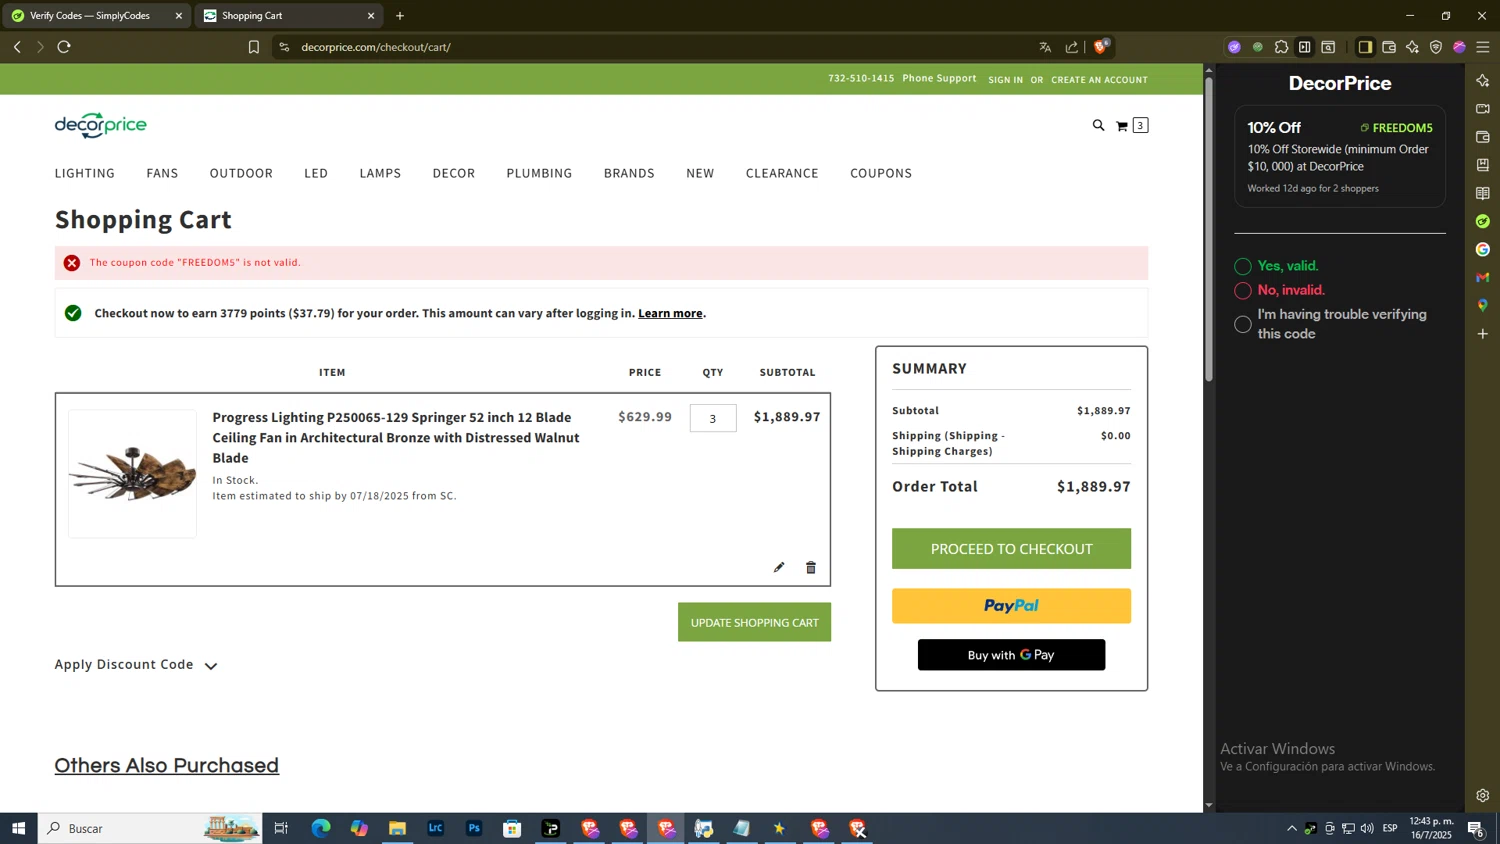
Task: Open the Progress Lighting ceiling fan title link
Action: pos(396,437)
